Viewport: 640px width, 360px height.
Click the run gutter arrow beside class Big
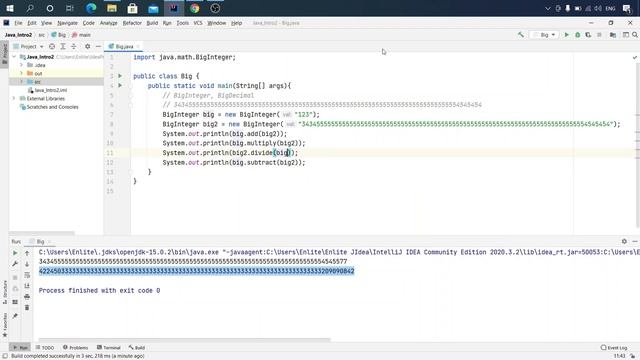120,76
